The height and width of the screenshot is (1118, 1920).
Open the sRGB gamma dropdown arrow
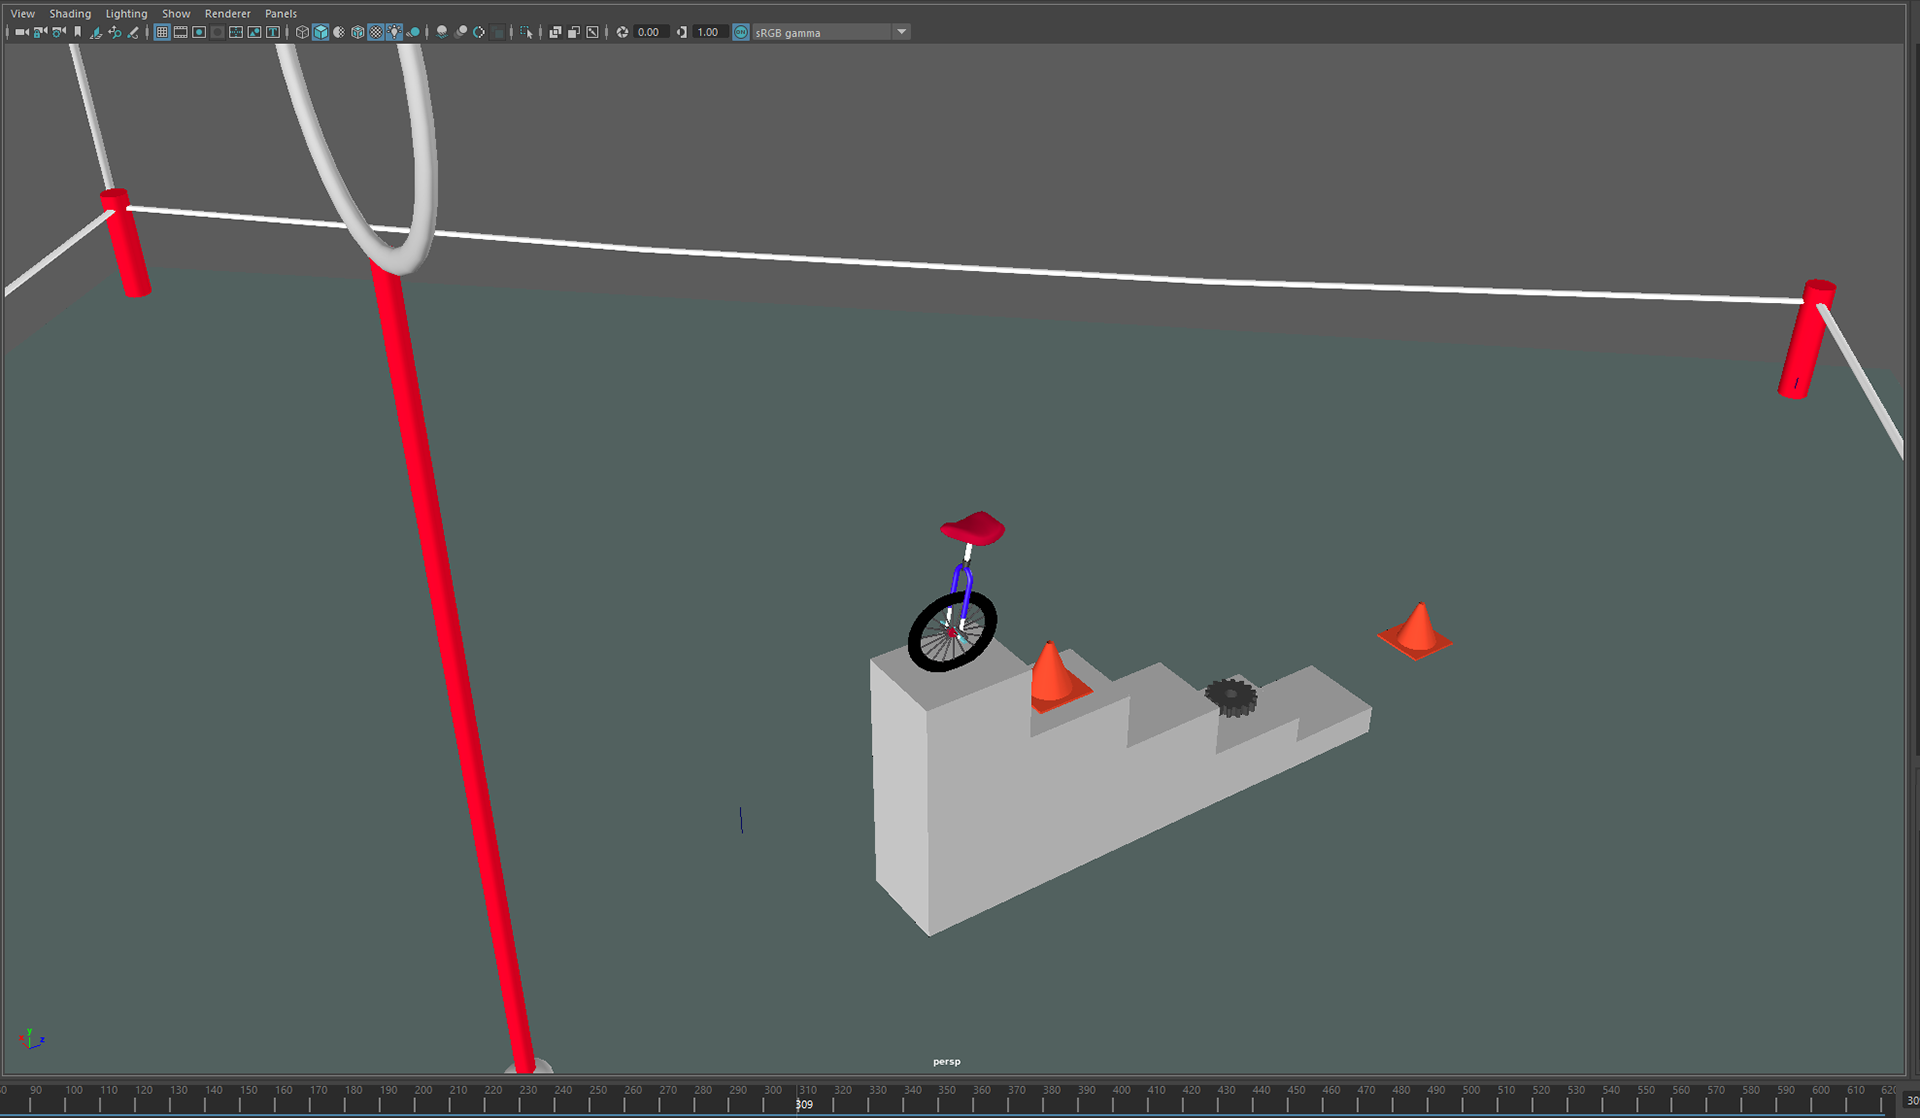(x=901, y=32)
